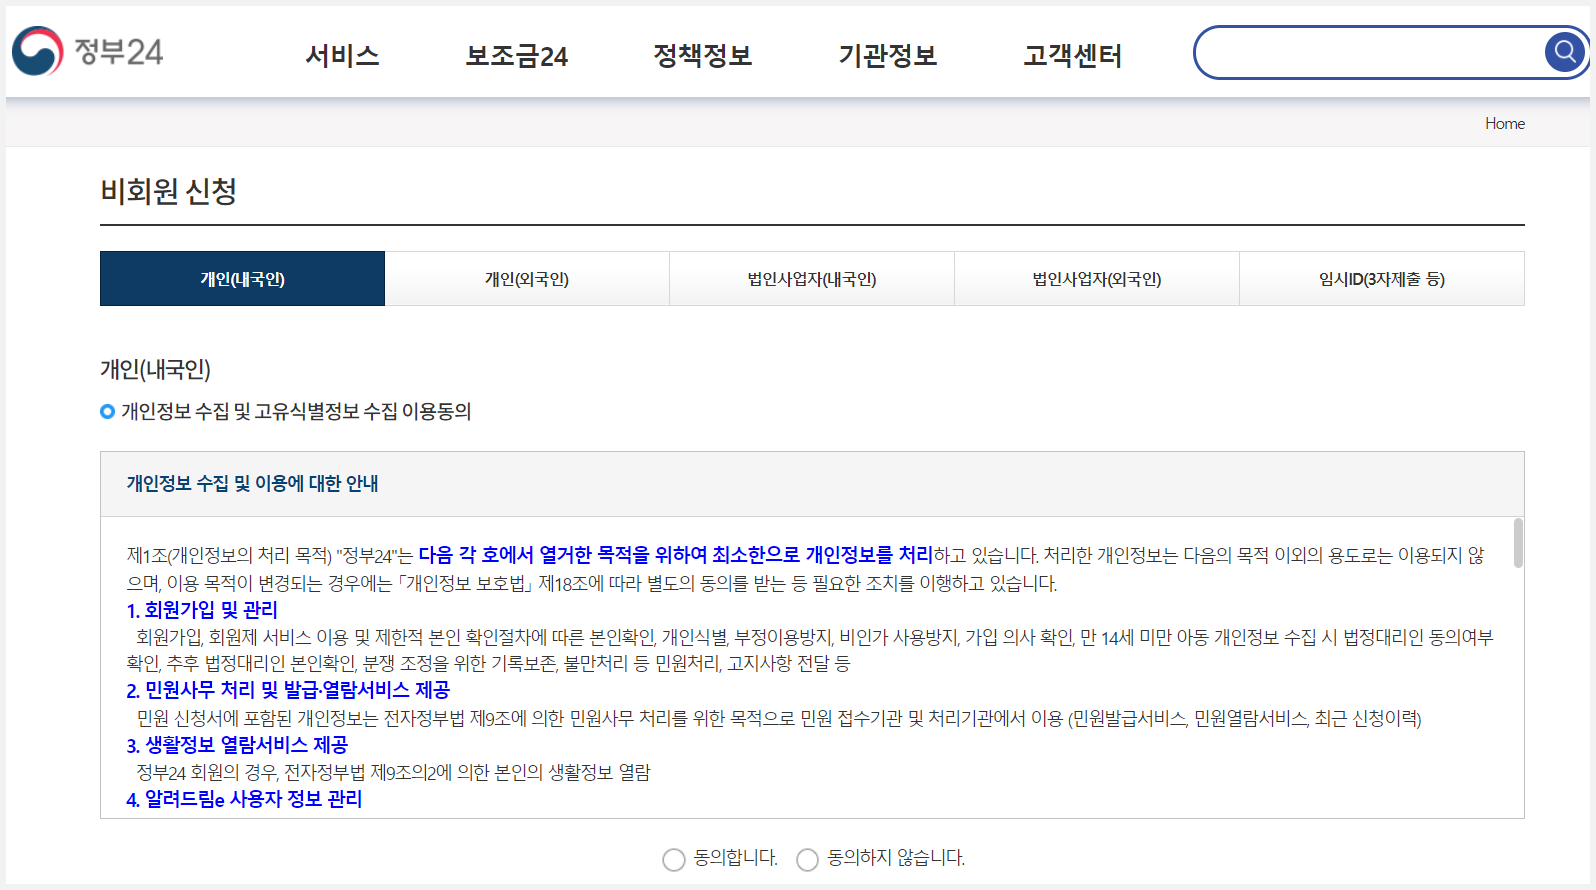
Task: Click the magnifier search icon
Action: (1565, 51)
